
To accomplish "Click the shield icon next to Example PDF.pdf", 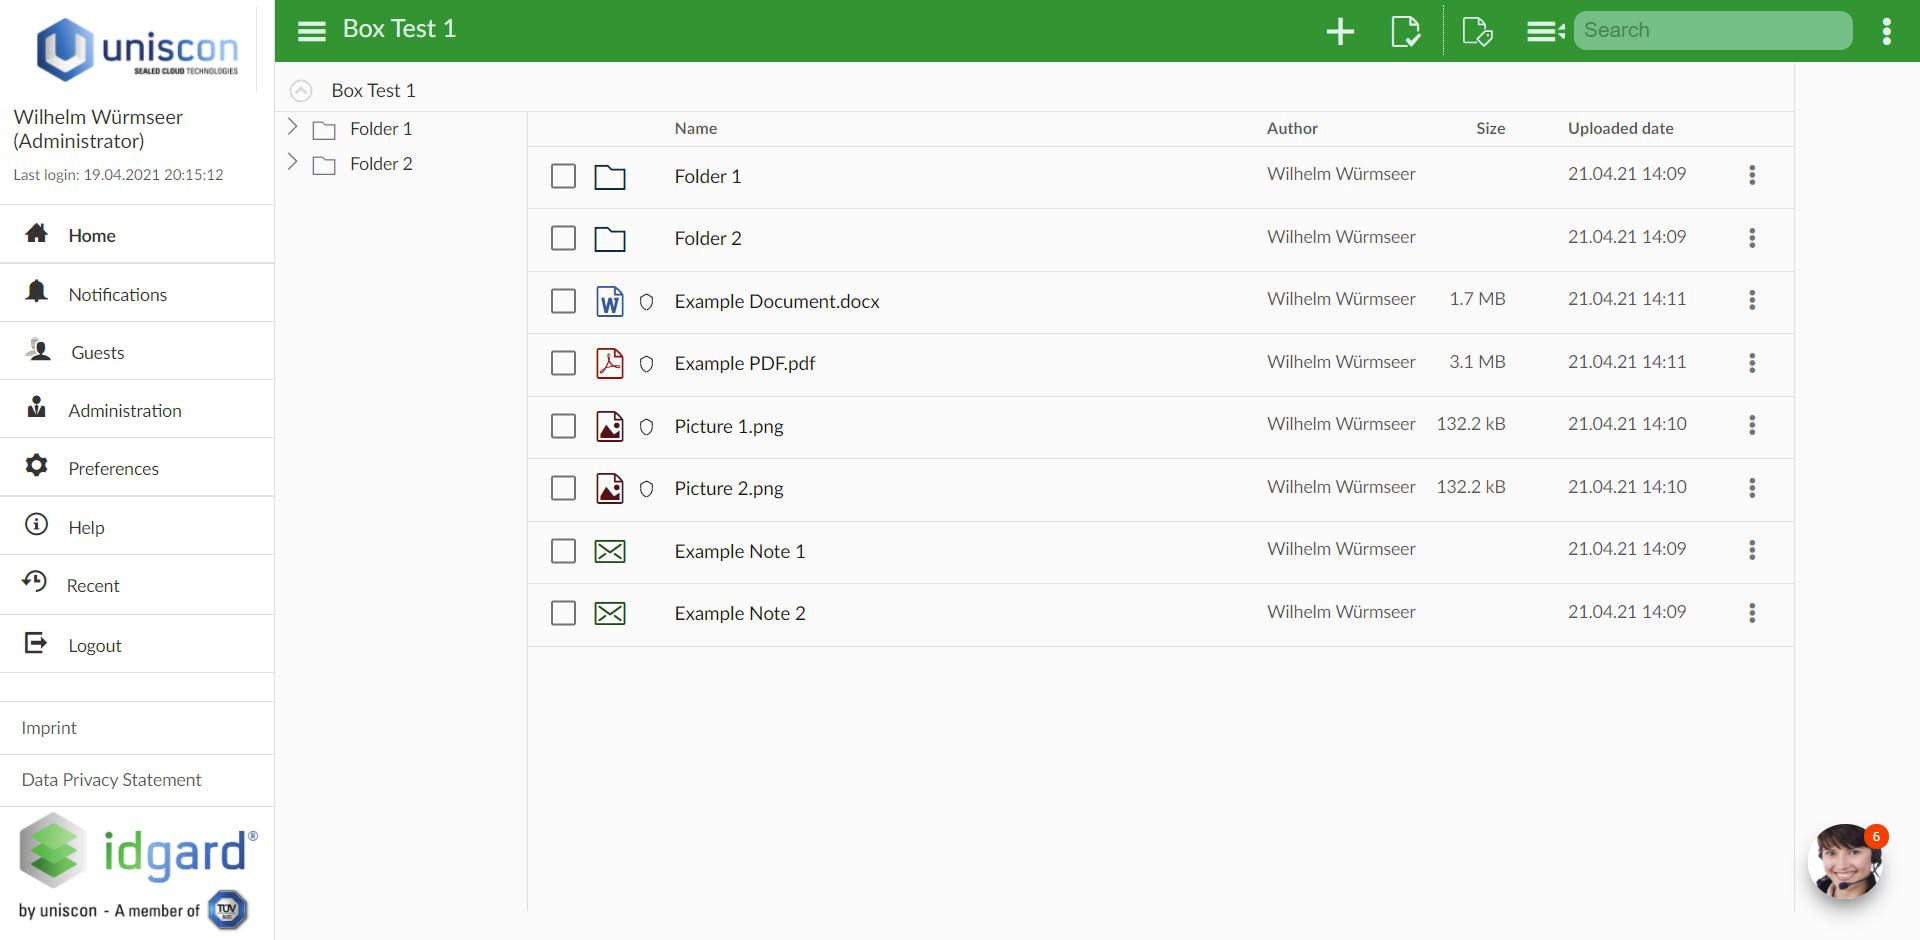I will [647, 364].
